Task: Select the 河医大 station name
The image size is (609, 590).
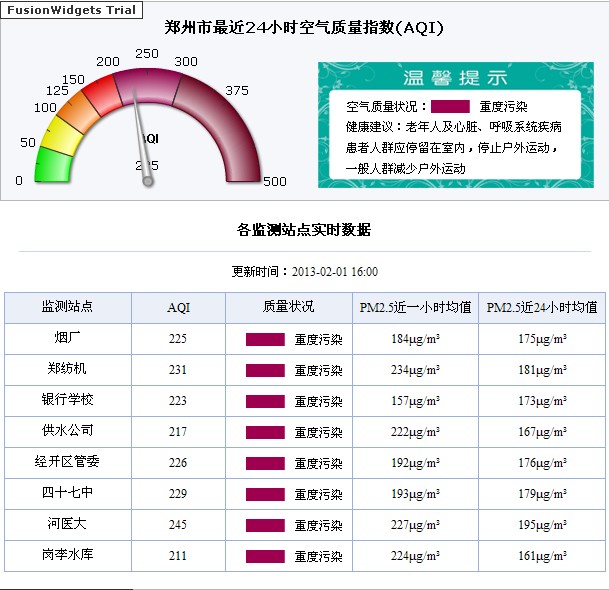Action: click(67, 524)
